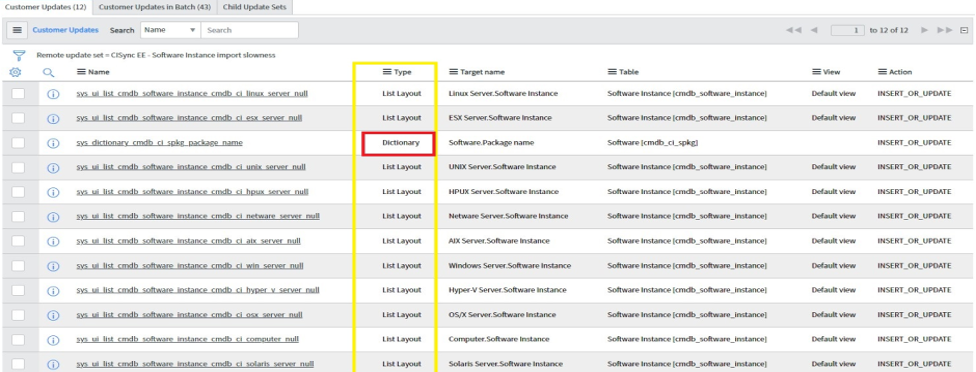Click the Software [cmdb_ci_spkg] table cell
The image size is (976, 372).
(x=652, y=142)
